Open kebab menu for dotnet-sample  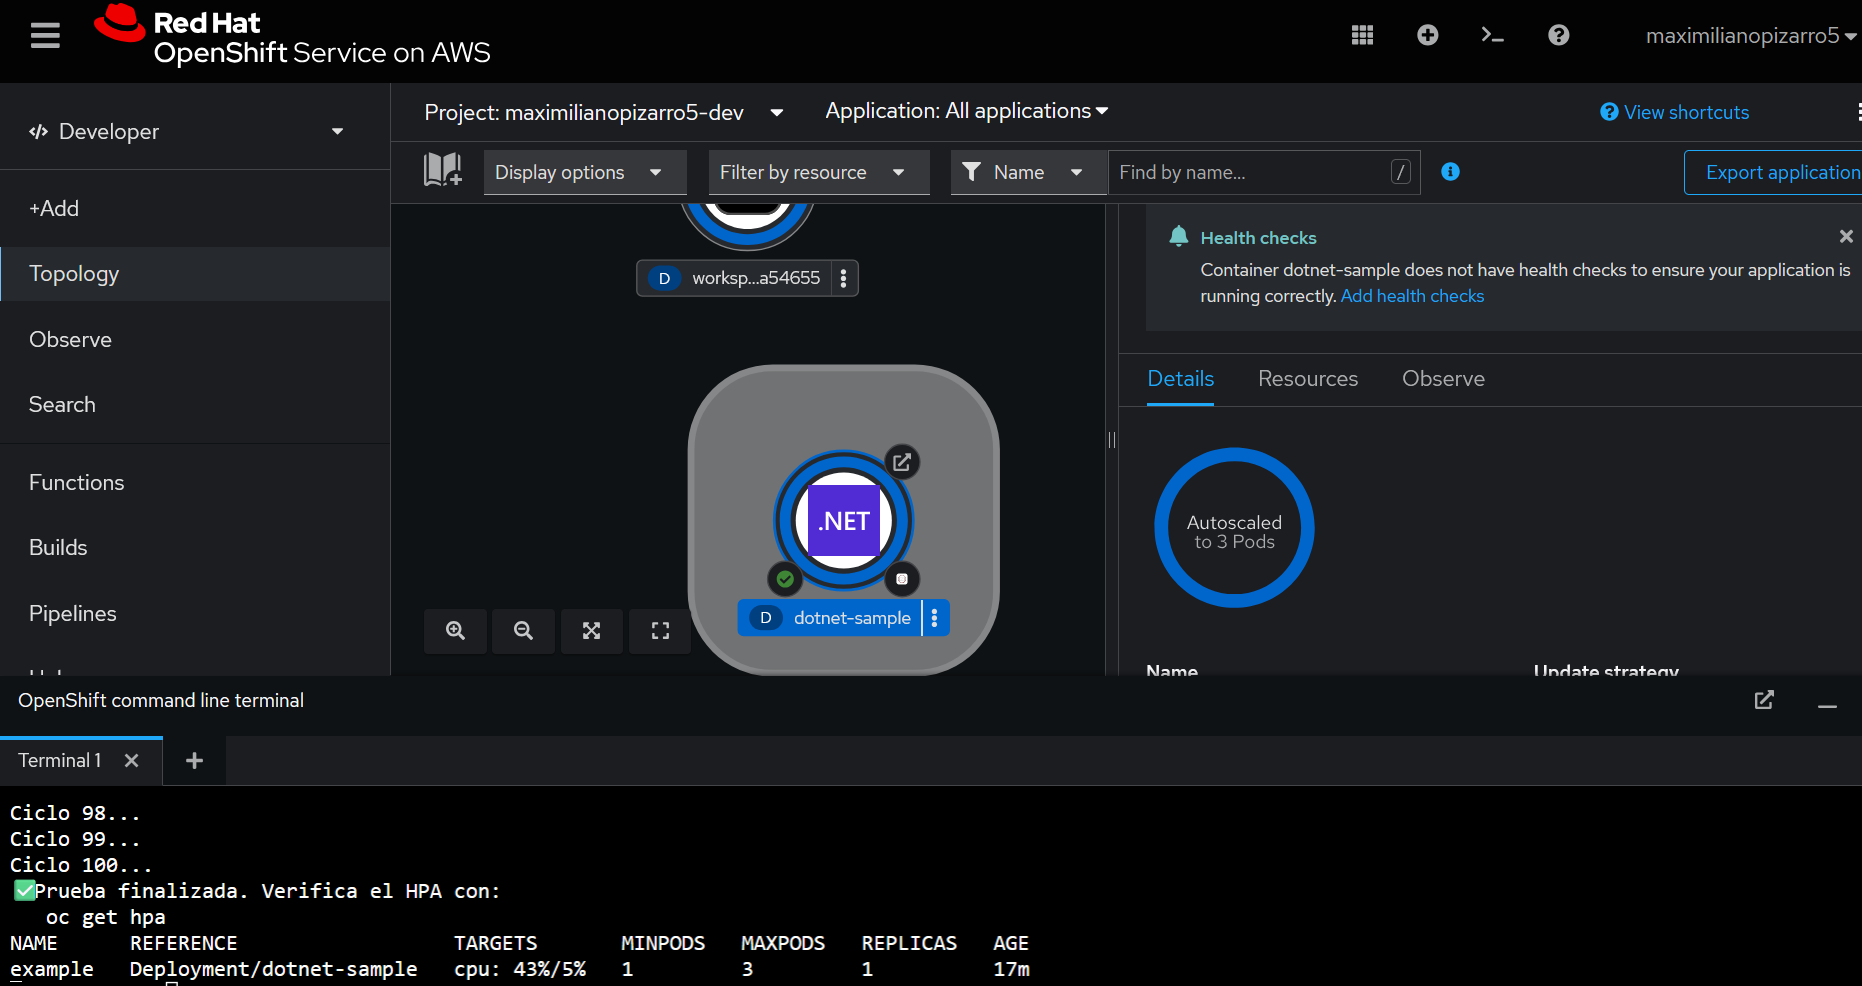pyautogui.click(x=935, y=618)
